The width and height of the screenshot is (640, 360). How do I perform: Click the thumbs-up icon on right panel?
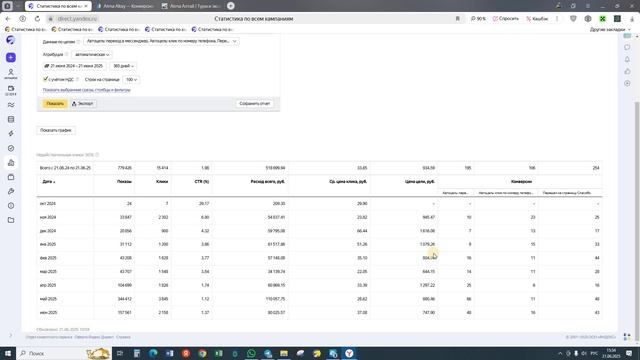click(x=627, y=71)
